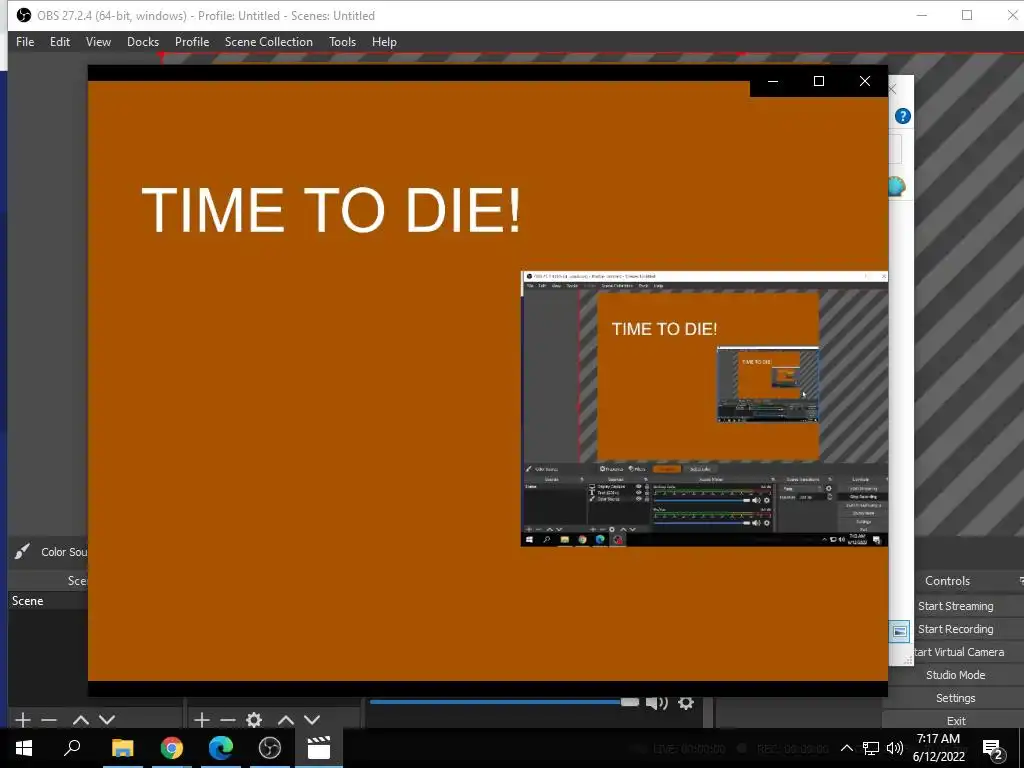1024x768 pixels.
Task: Open the system volume tray icon
Action: click(895, 748)
